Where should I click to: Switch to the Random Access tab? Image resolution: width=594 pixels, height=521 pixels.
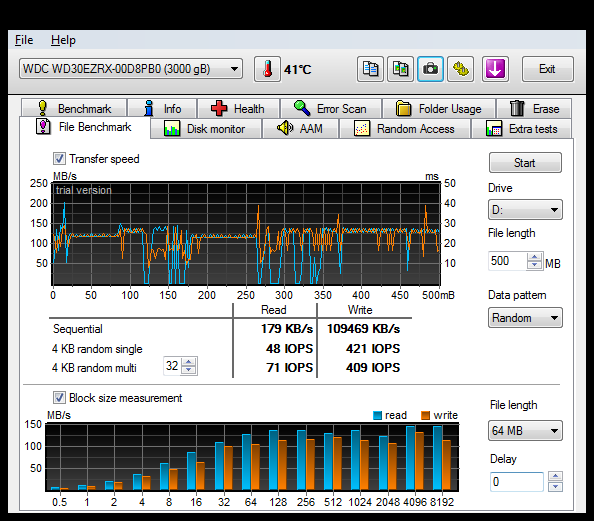pyautogui.click(x=405, y=129)
